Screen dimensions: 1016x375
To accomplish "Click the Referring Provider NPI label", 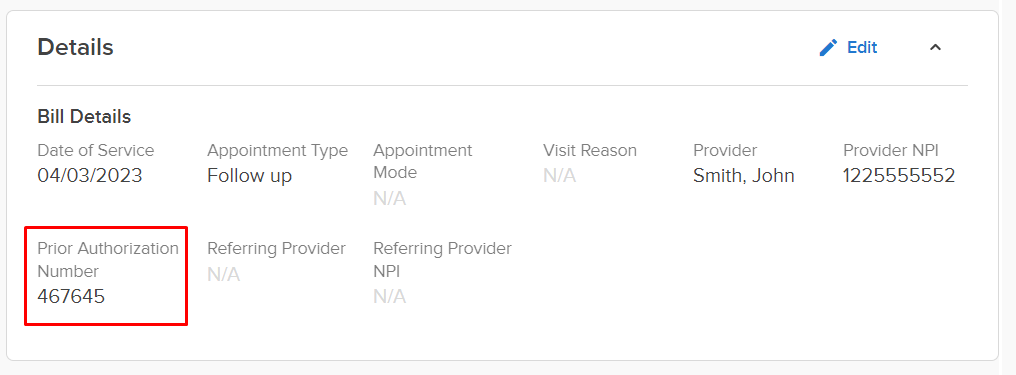I will point(443,260).
